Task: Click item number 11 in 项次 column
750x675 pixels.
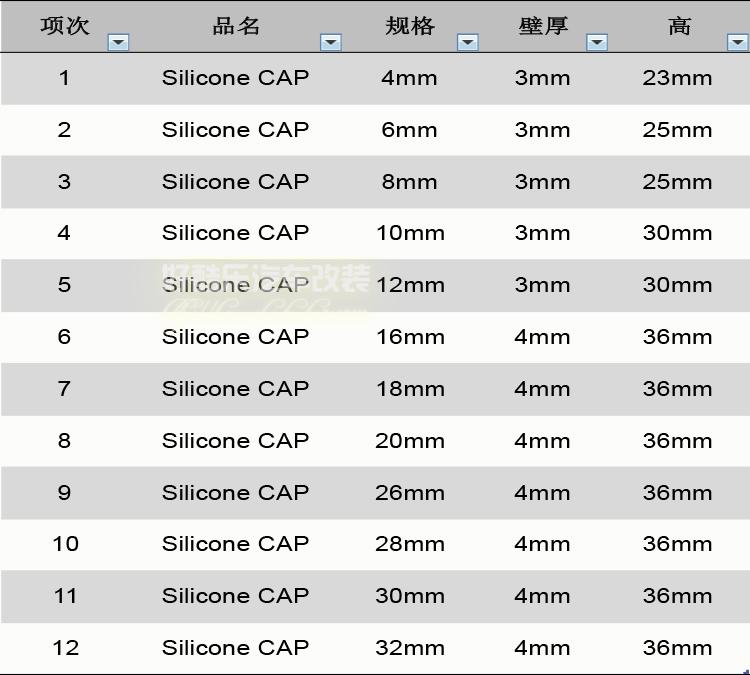Action: coord(65,596)
